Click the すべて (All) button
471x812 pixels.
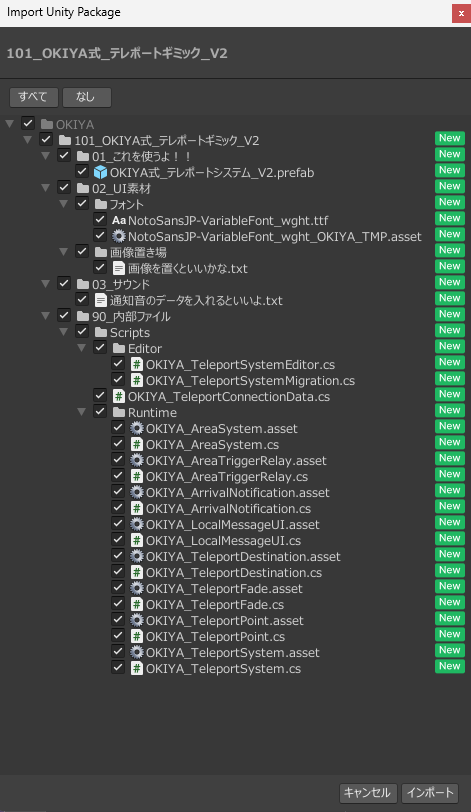click(34, 97)
